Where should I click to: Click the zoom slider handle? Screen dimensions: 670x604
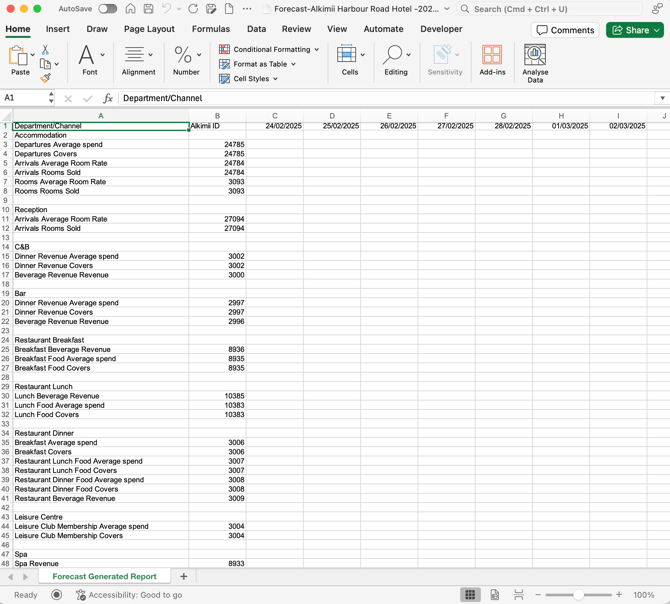click(x=578, y=595)
